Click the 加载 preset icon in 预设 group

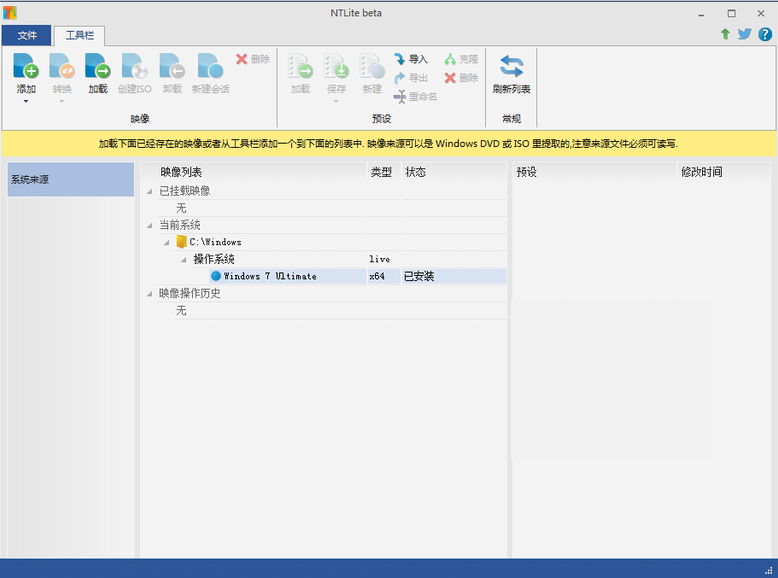[x=300, y=66]
